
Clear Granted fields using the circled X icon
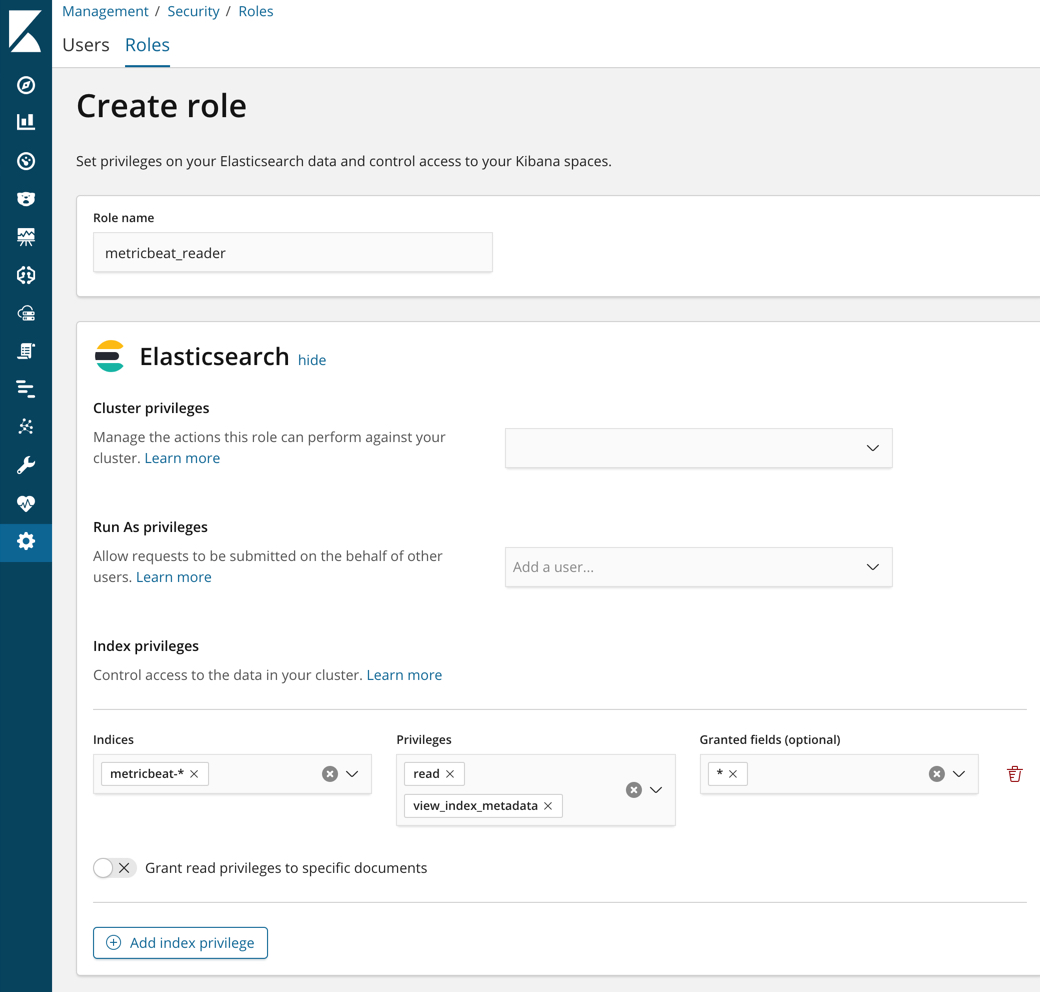pyautogui.click(x=937, y=773)
